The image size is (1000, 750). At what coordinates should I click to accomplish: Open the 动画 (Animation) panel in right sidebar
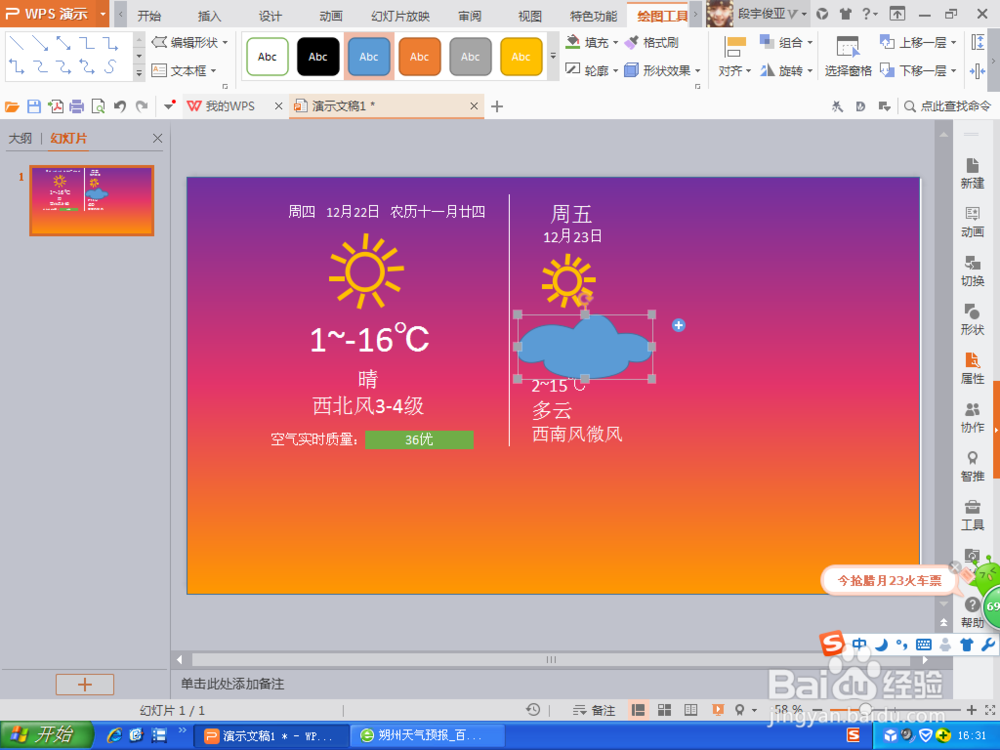click(x=971, y=223)
